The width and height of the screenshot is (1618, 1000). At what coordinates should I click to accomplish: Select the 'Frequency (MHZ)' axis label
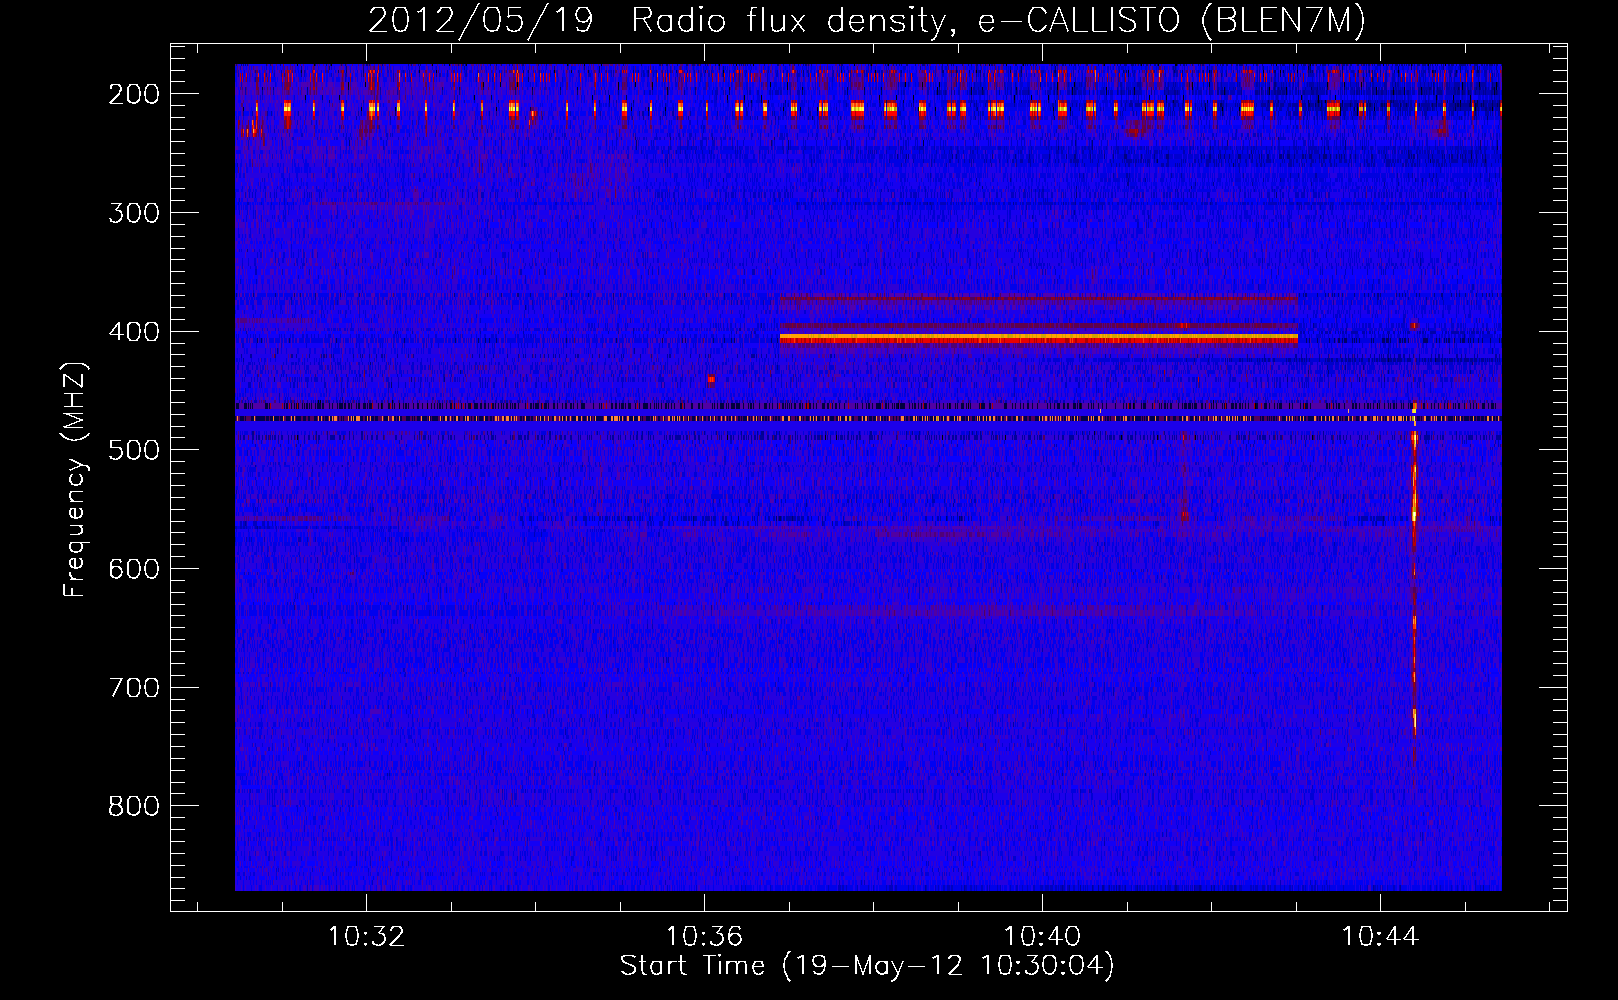(75, 480)
